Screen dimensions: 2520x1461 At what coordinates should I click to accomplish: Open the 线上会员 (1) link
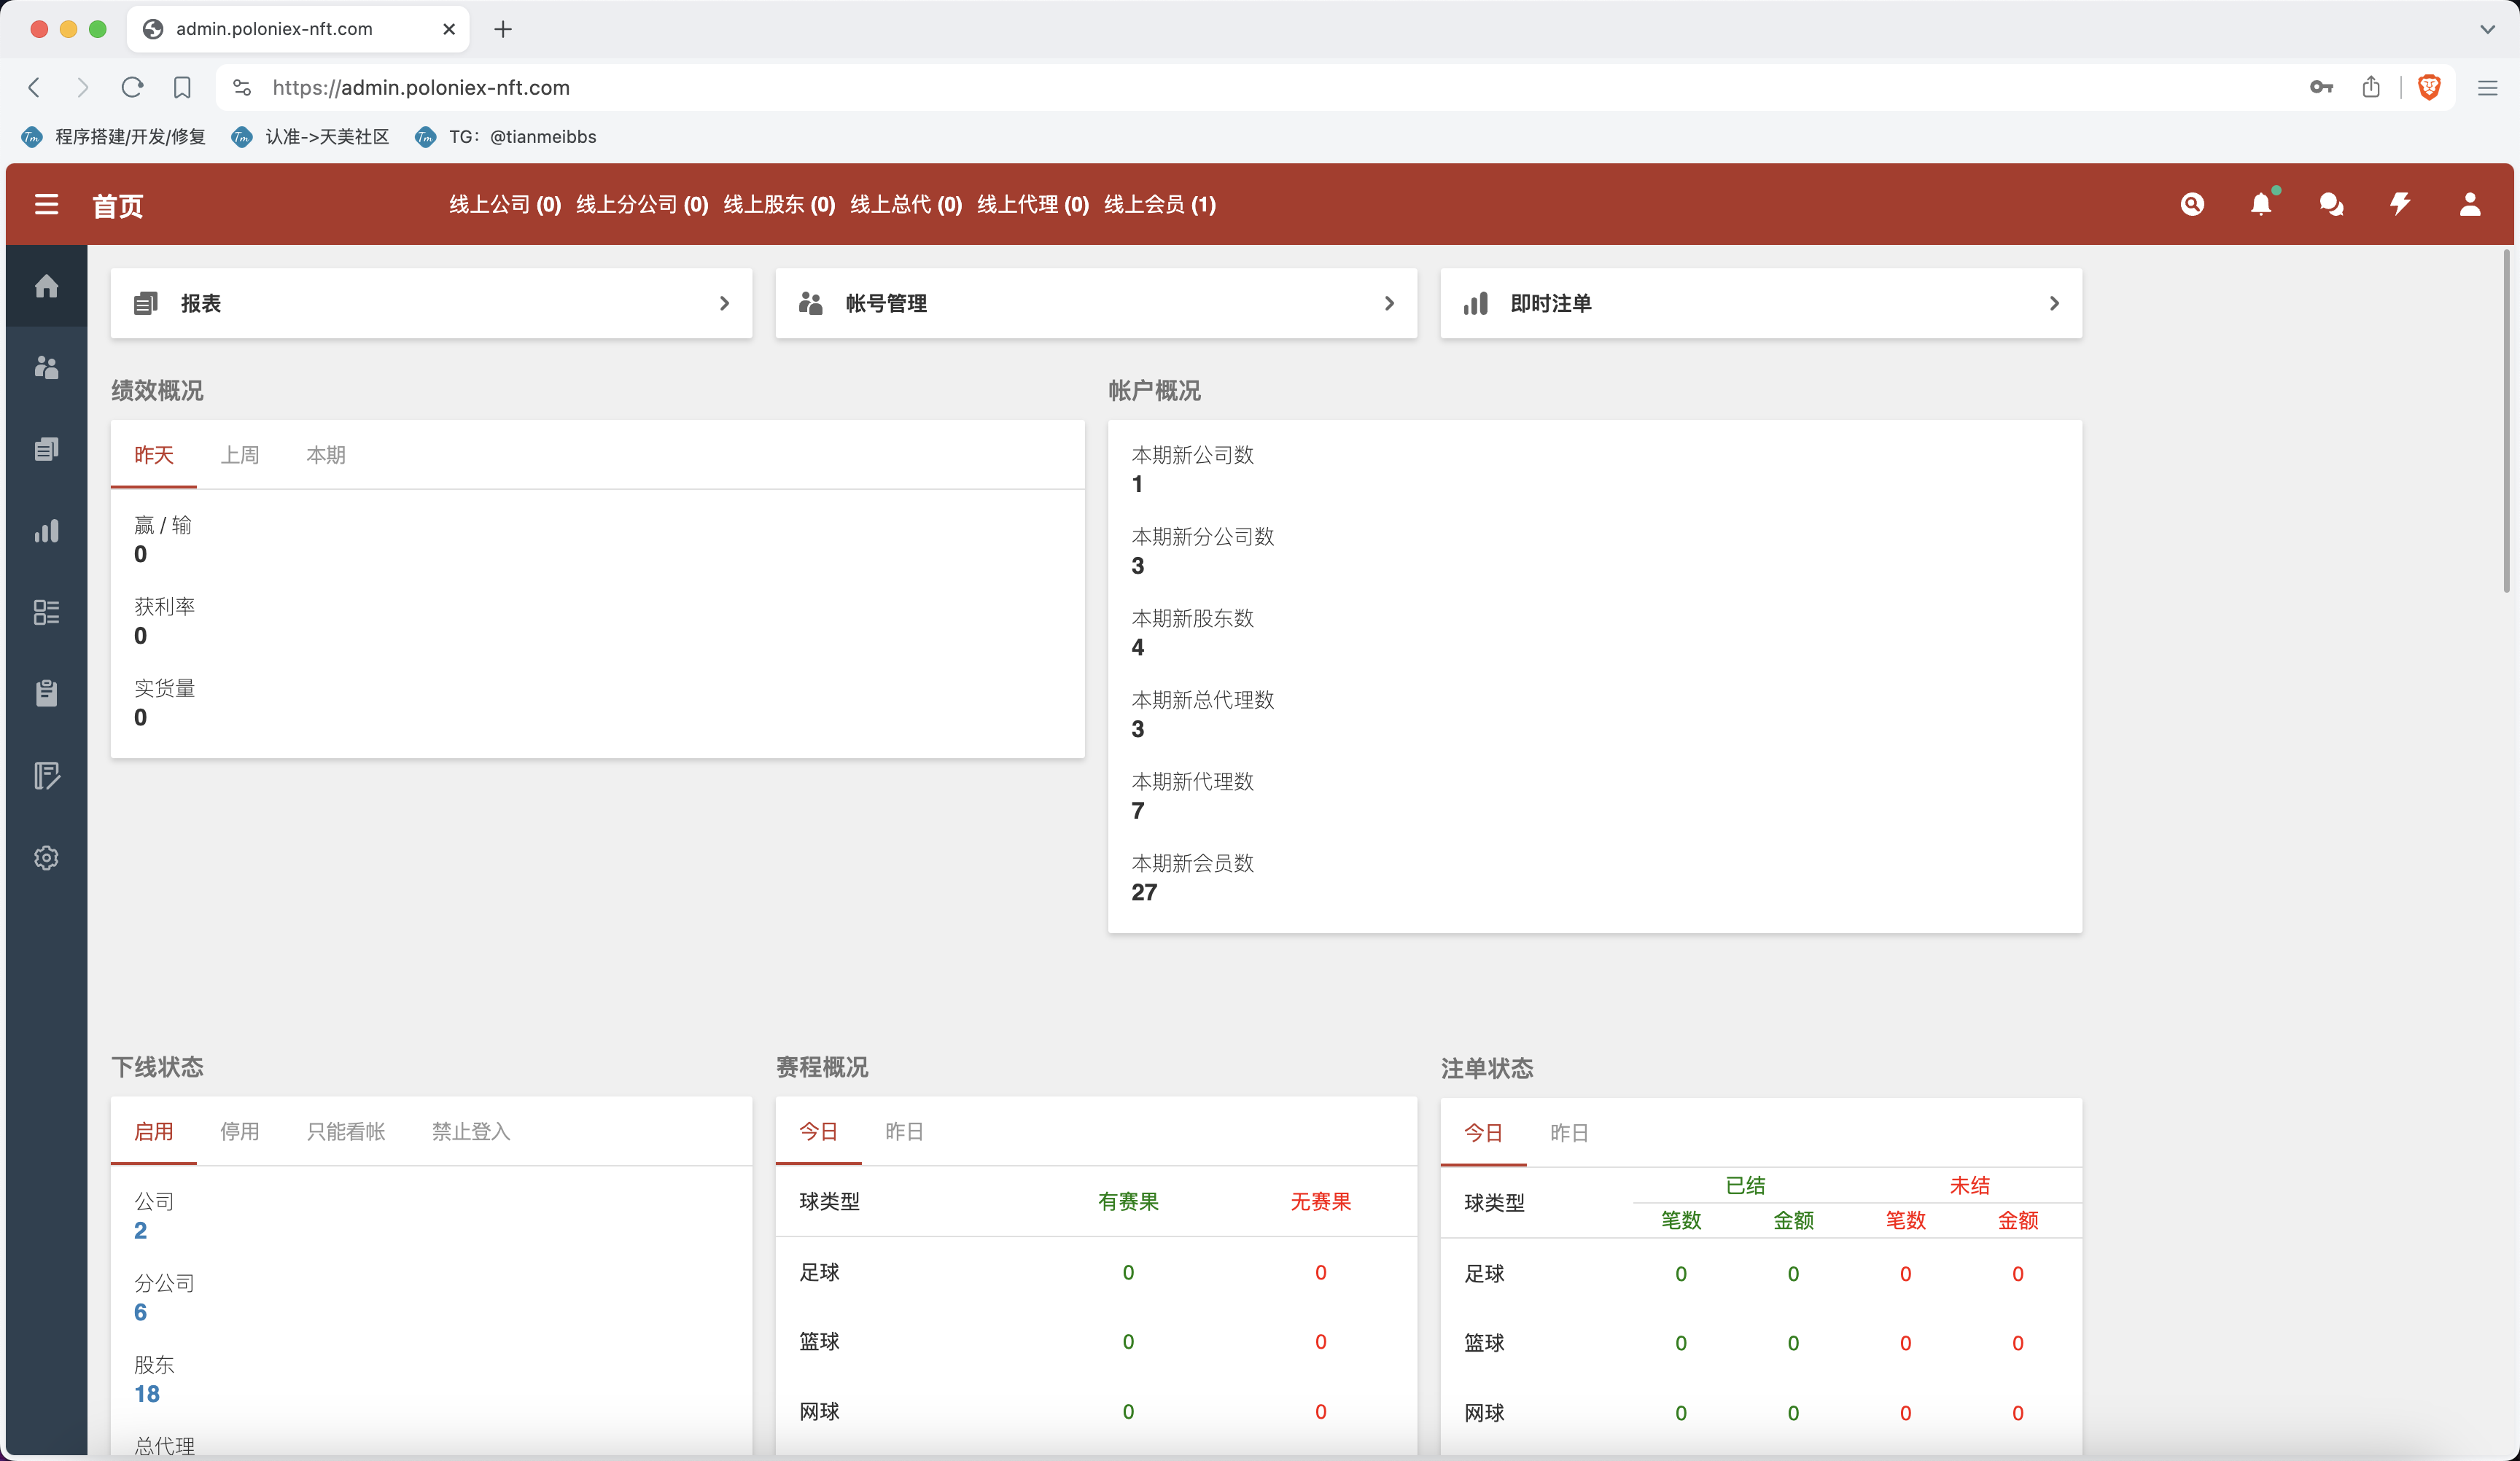1159,204
